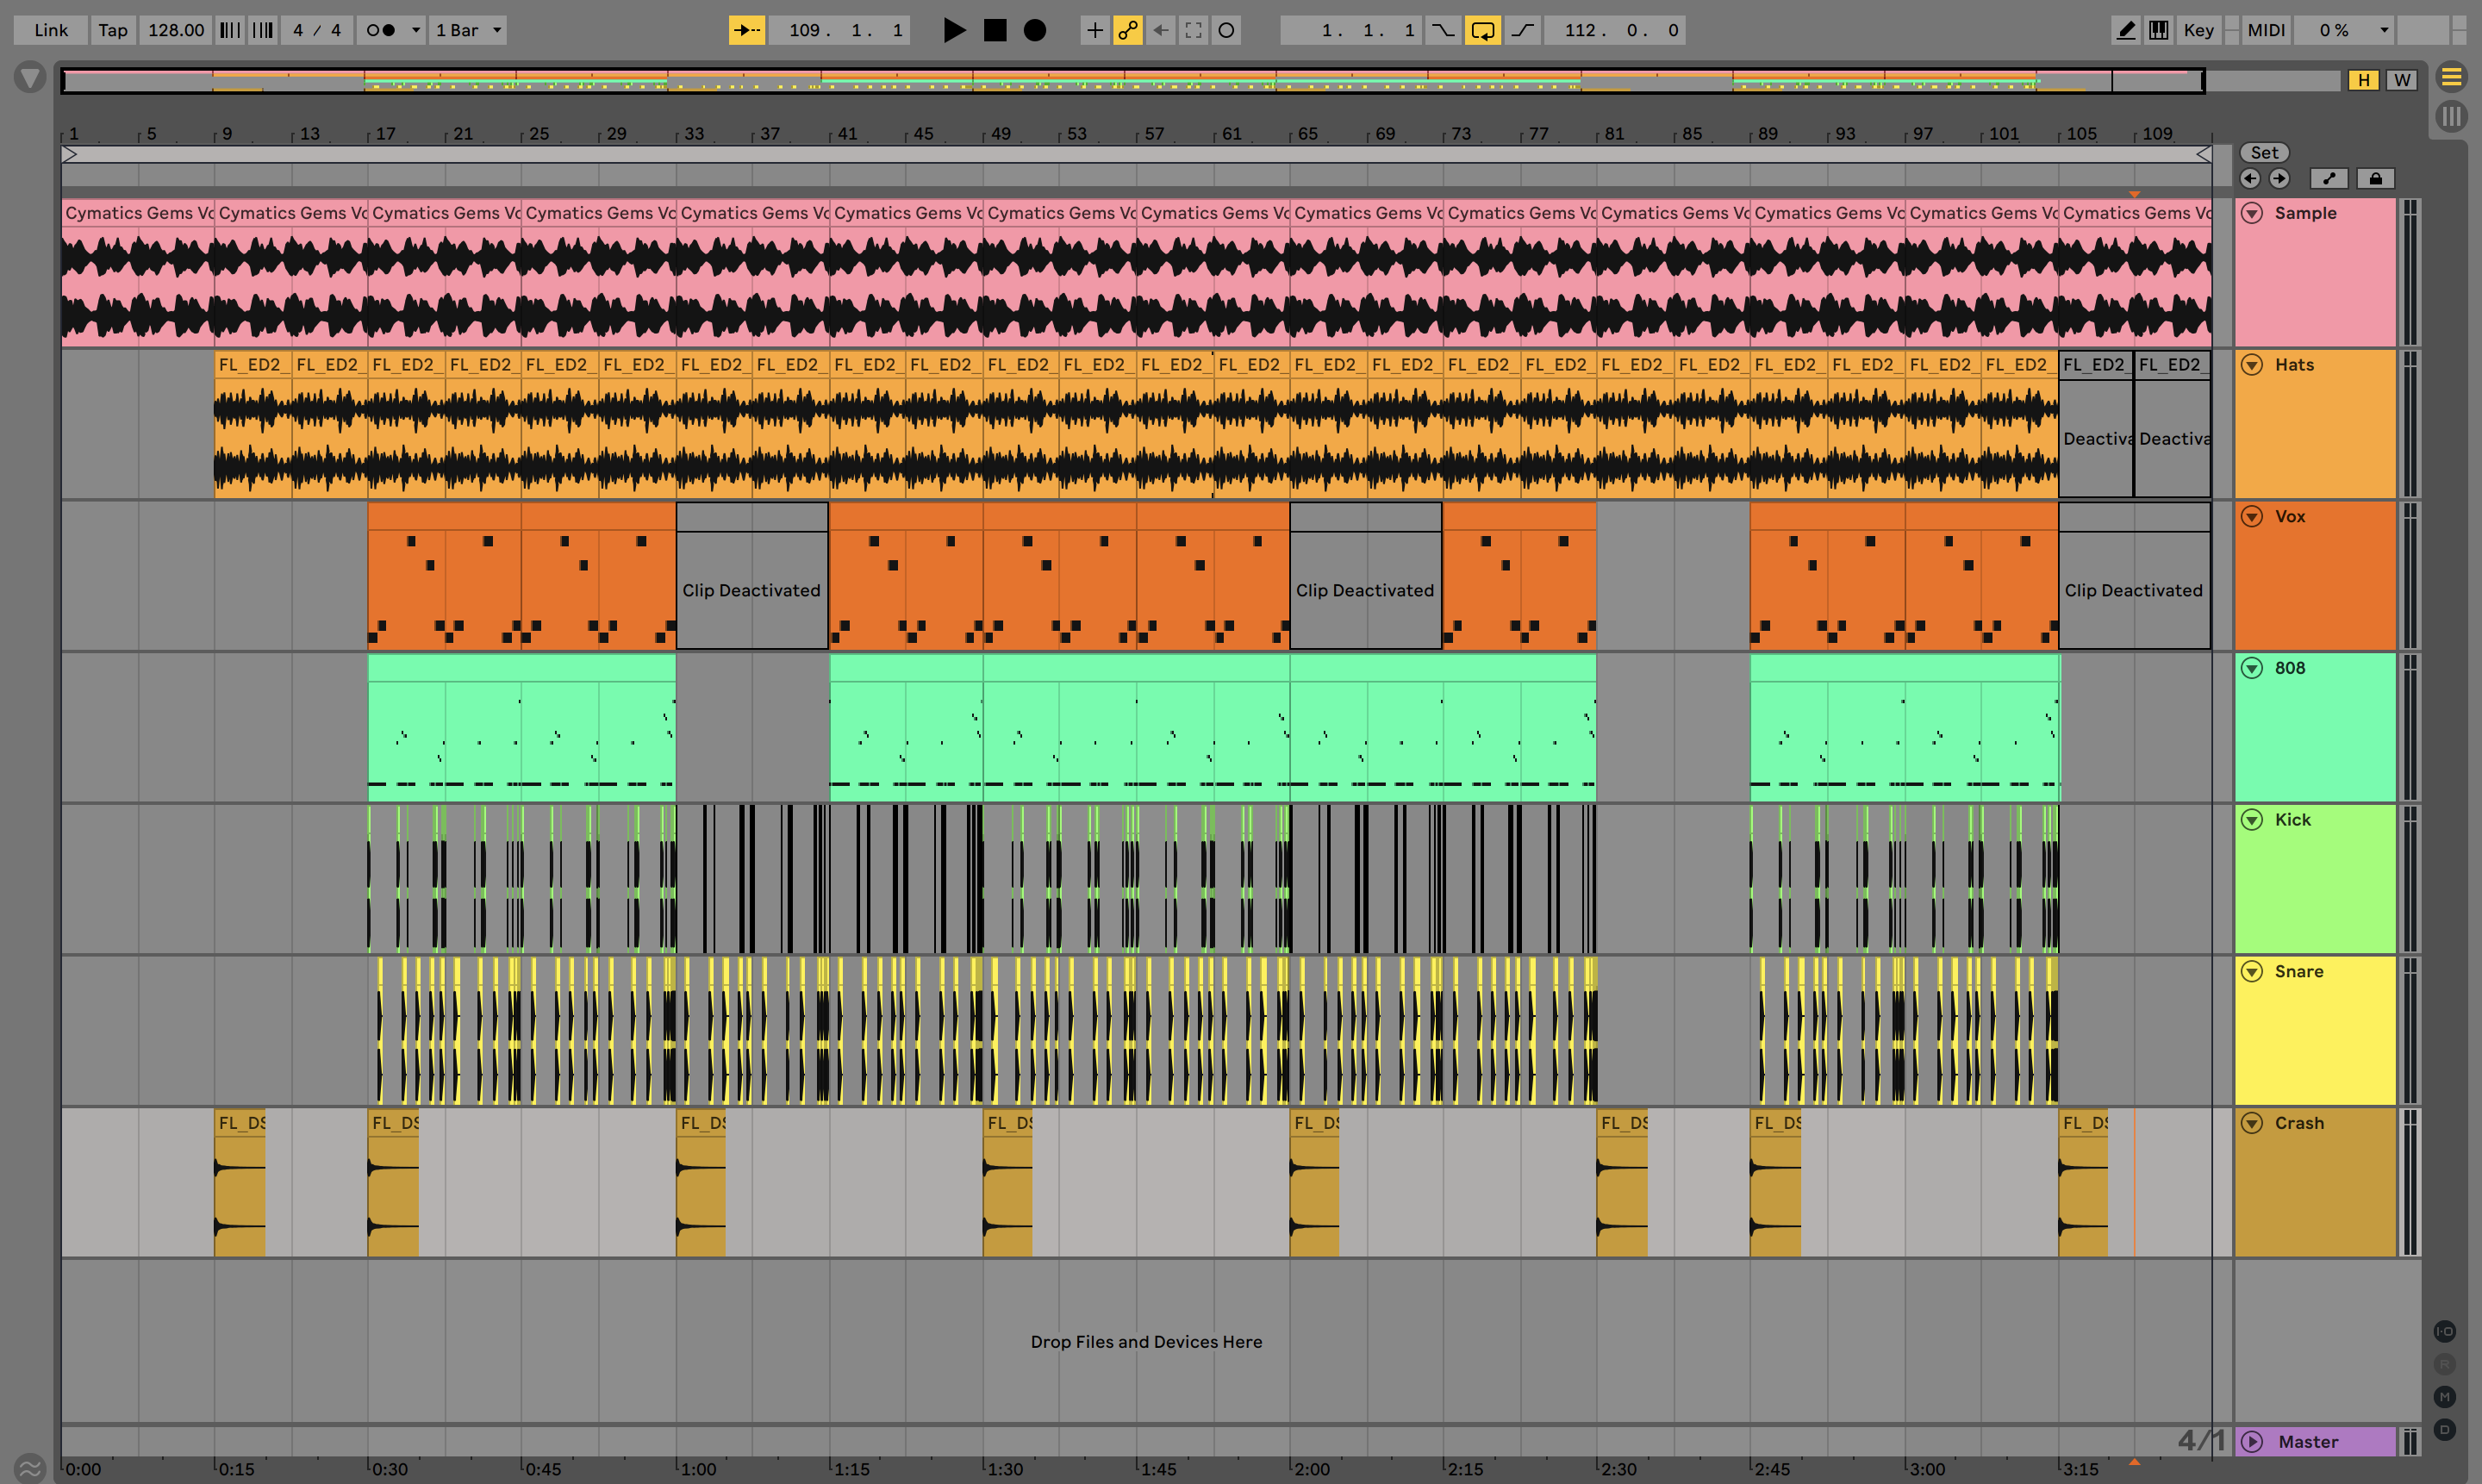Select the 808 track title

pyautogui.click(x=2290, y=668)
